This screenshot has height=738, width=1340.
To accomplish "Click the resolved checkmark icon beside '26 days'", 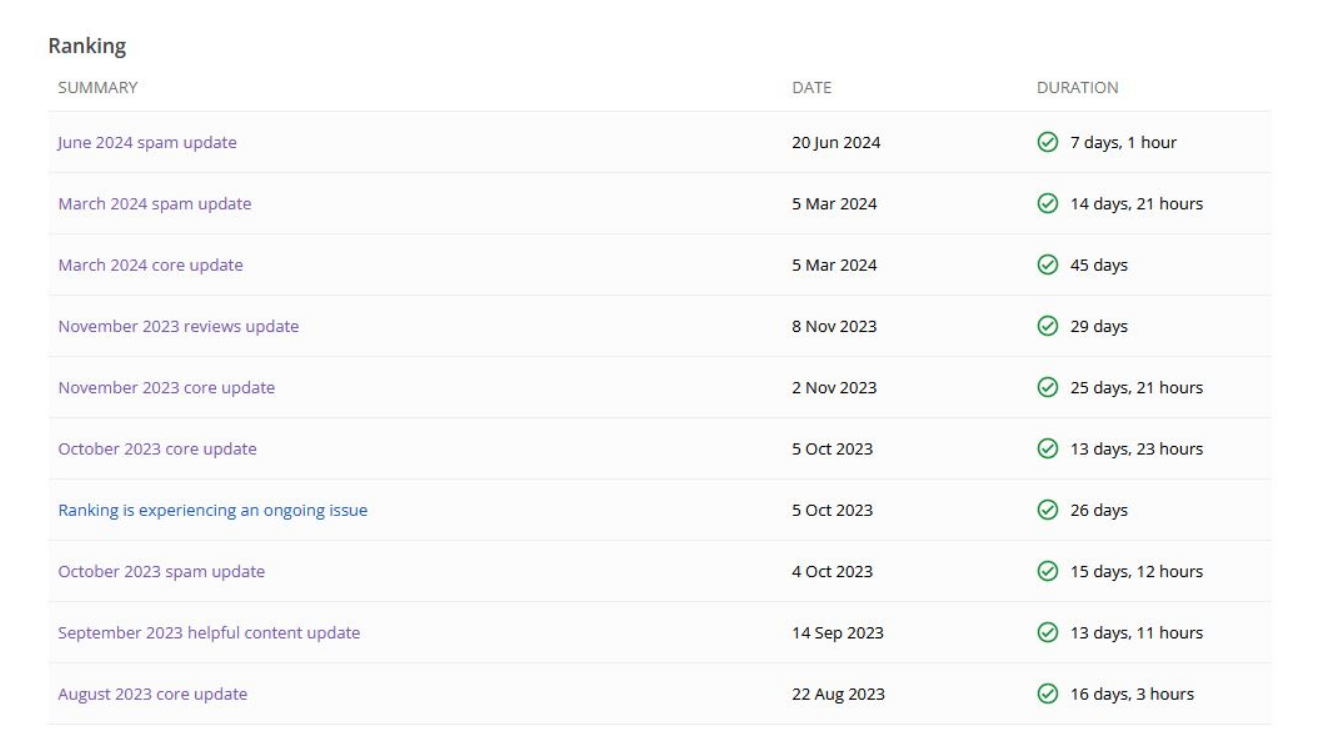I will point(1048,510).
